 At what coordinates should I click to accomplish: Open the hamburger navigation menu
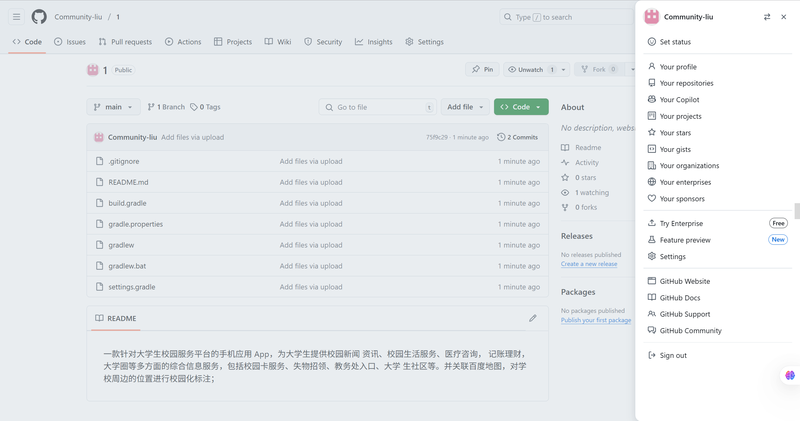(16, 17)
